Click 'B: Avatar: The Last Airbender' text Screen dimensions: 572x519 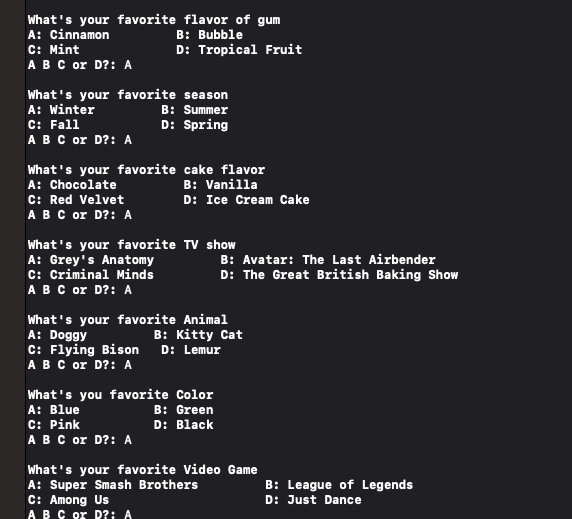(x=328, y=260)
